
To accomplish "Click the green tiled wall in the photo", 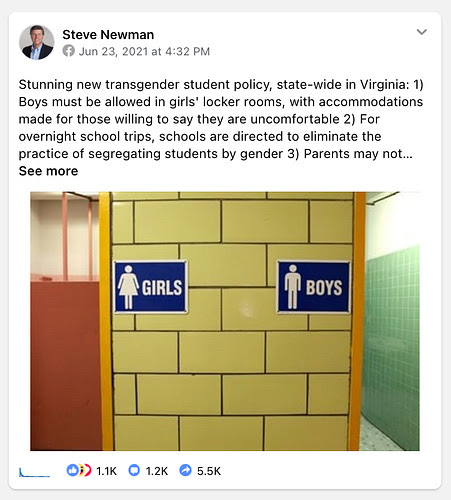I will [x=391, y=347].
